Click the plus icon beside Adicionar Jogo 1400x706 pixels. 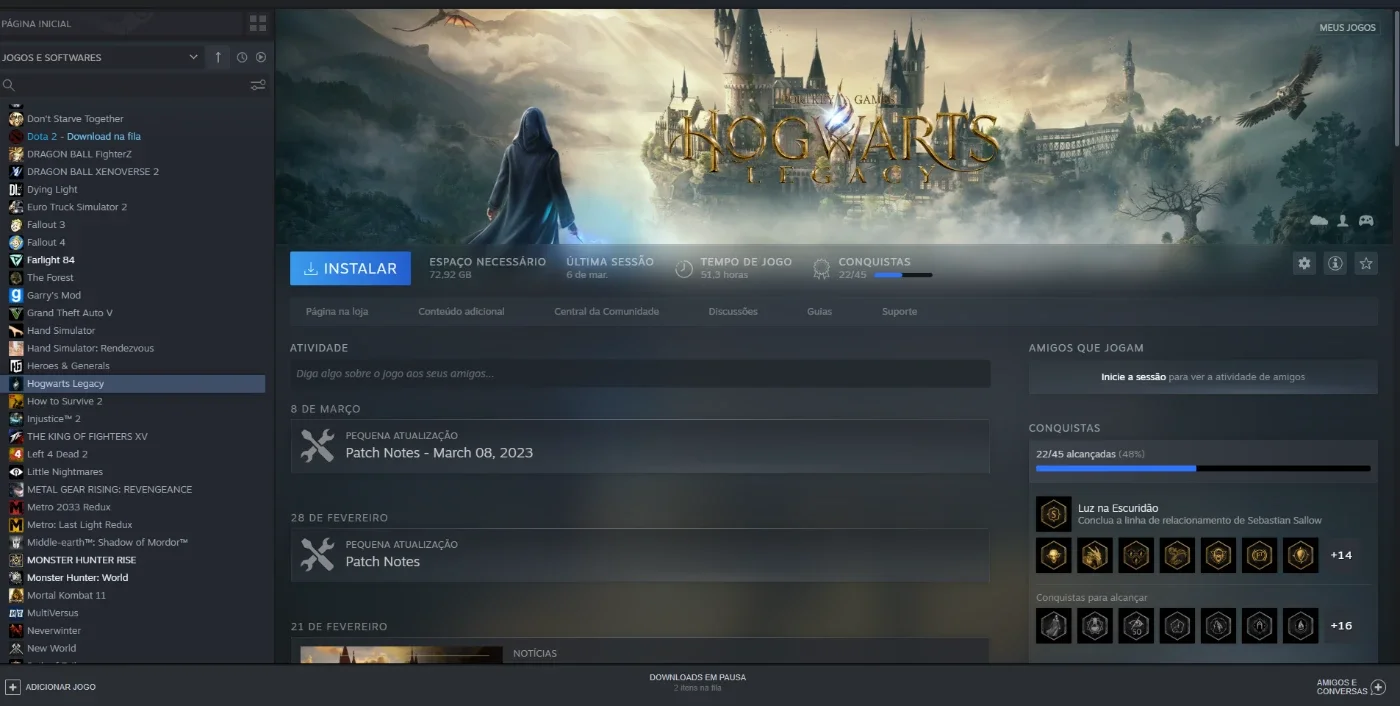point(13,687)
